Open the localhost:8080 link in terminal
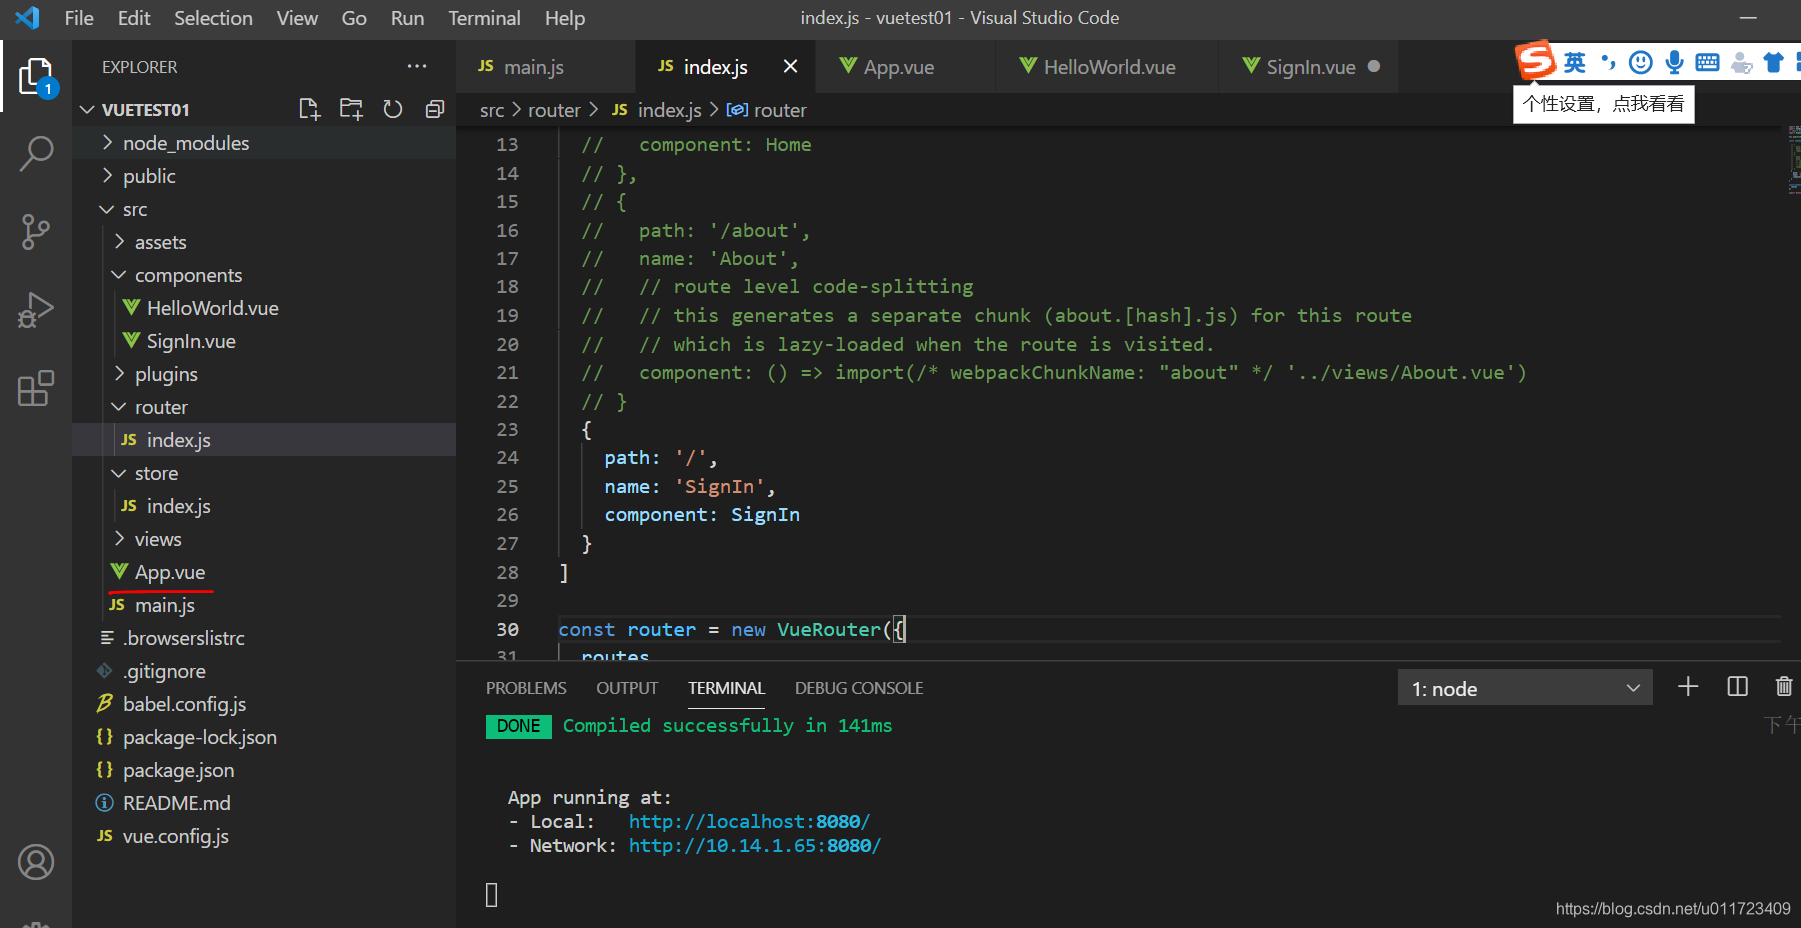The width and height of the screenshot is (1801, 928). tap(749, 821)
